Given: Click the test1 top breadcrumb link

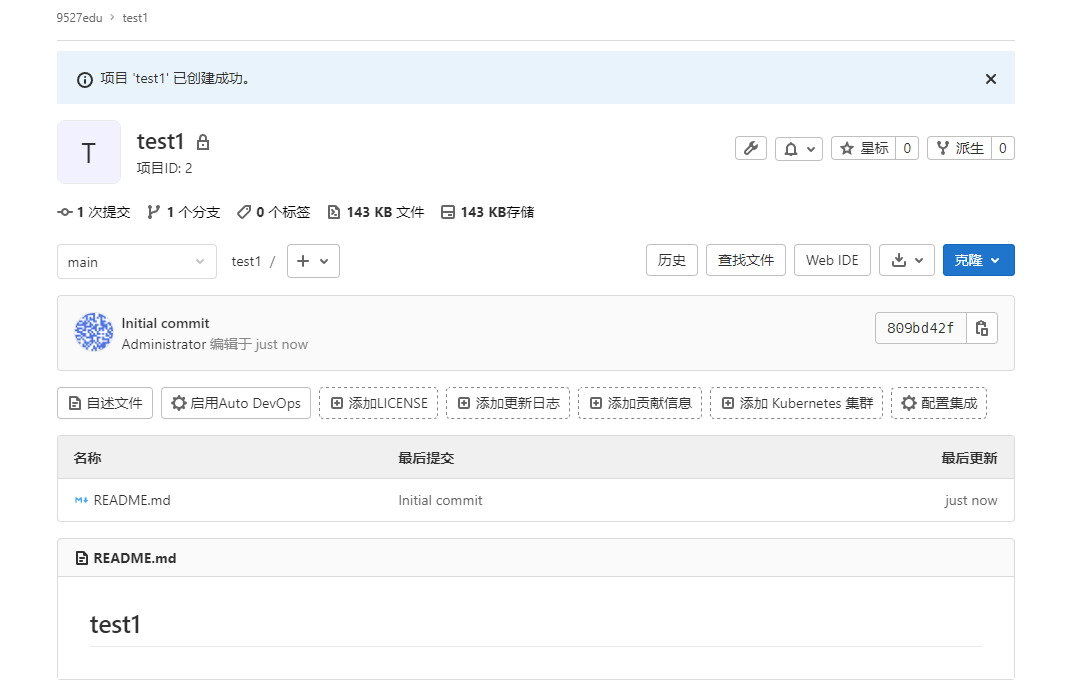Looking at the screenshot, I should (135, 18).
